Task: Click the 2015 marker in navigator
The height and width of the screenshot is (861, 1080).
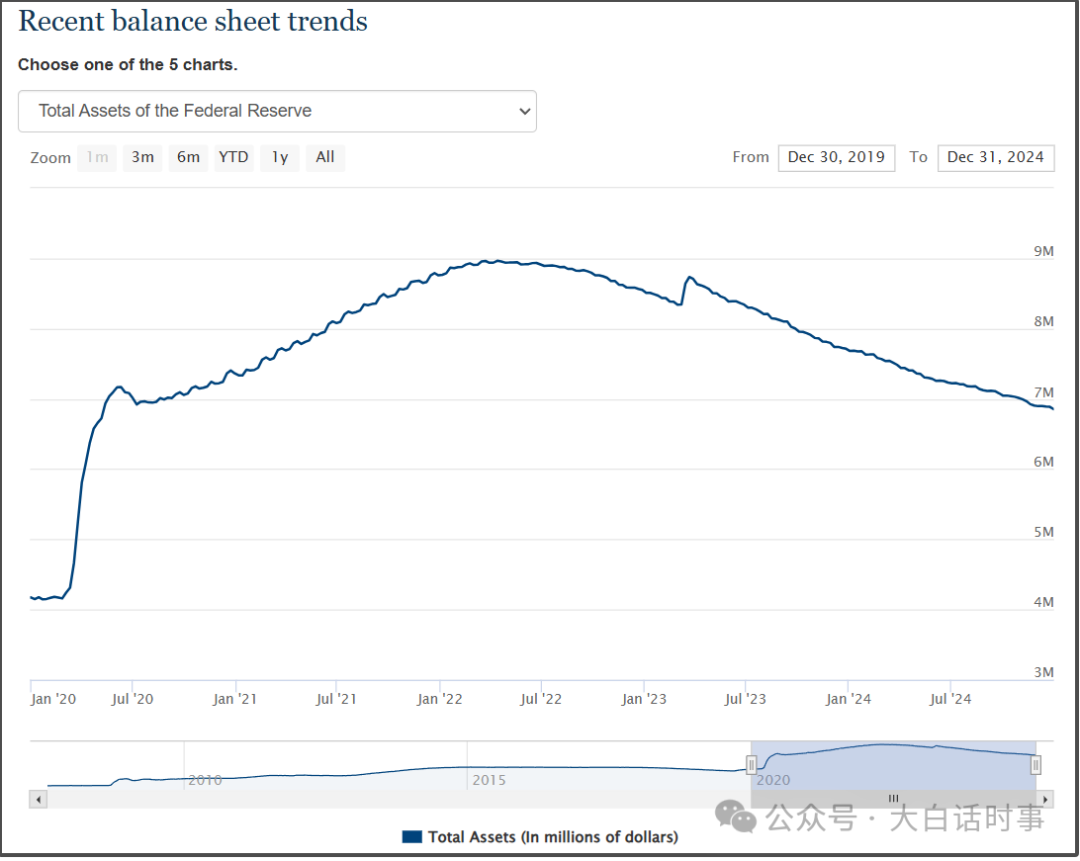Action: point(489,780)
